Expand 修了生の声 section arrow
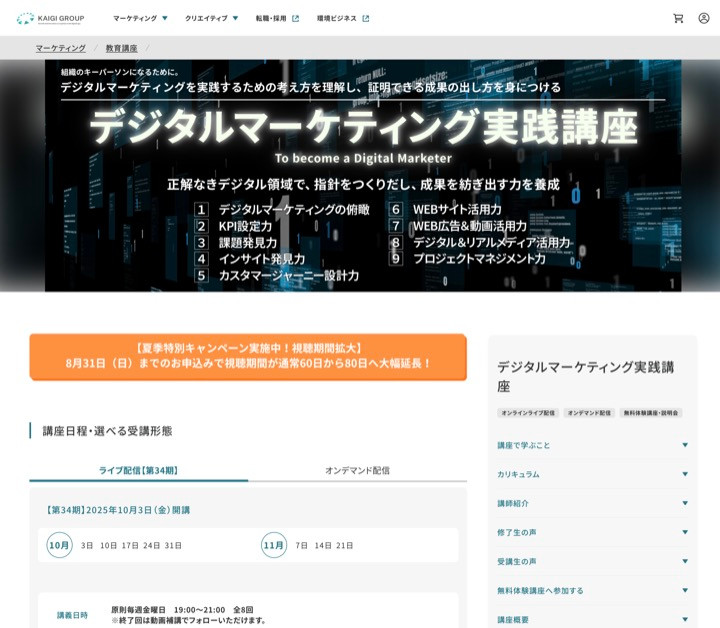The height and width of the screenshot is (628, 720). click(x=685, y=532)
